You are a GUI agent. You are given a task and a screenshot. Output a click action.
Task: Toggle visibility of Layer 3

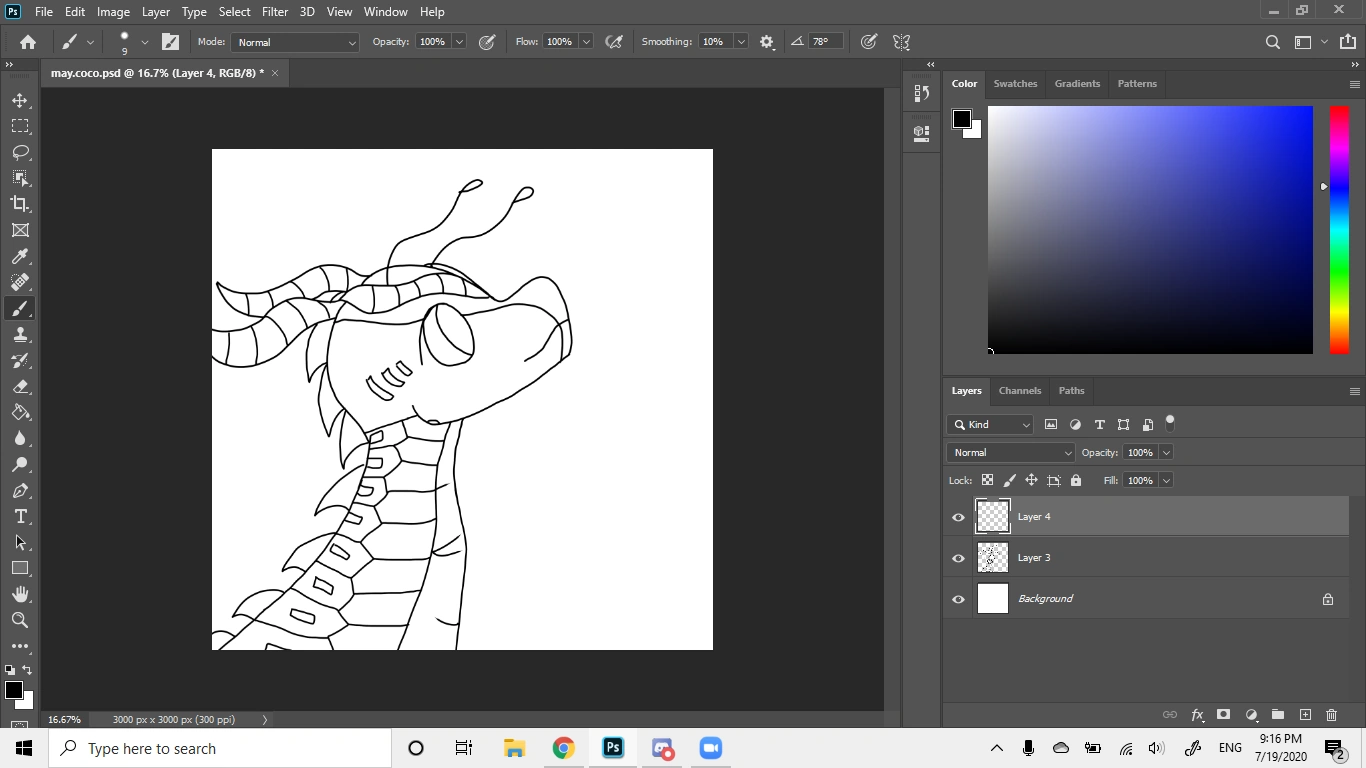pos(958,558)
